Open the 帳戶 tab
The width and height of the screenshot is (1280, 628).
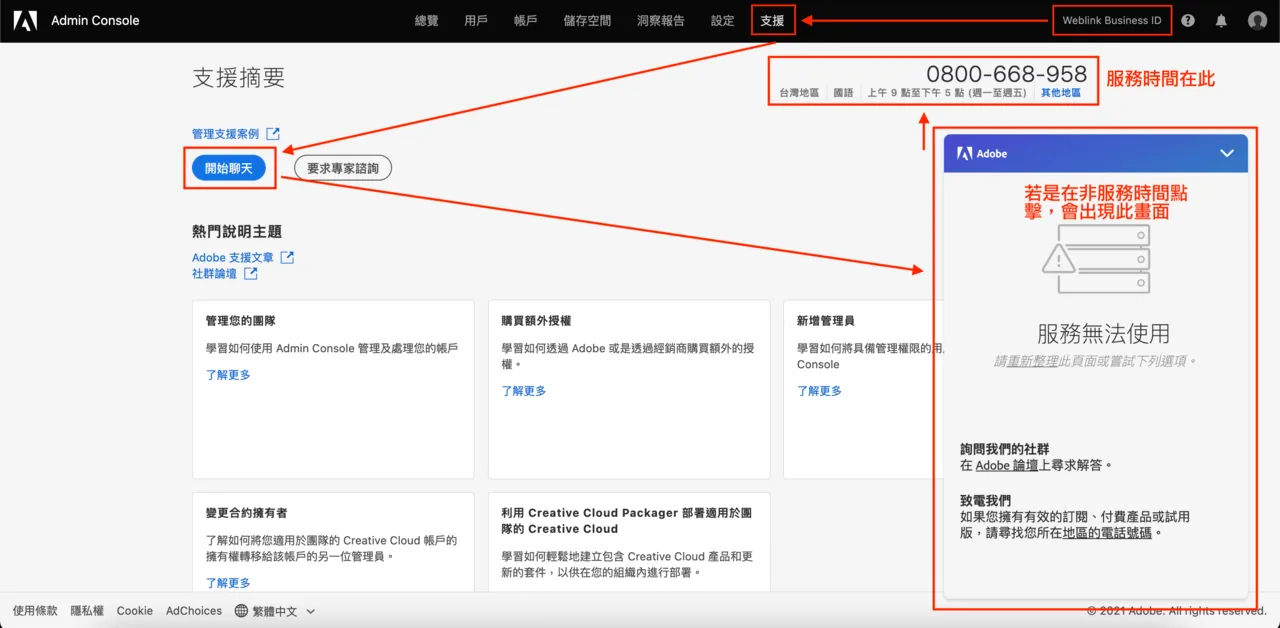point(526,20)
